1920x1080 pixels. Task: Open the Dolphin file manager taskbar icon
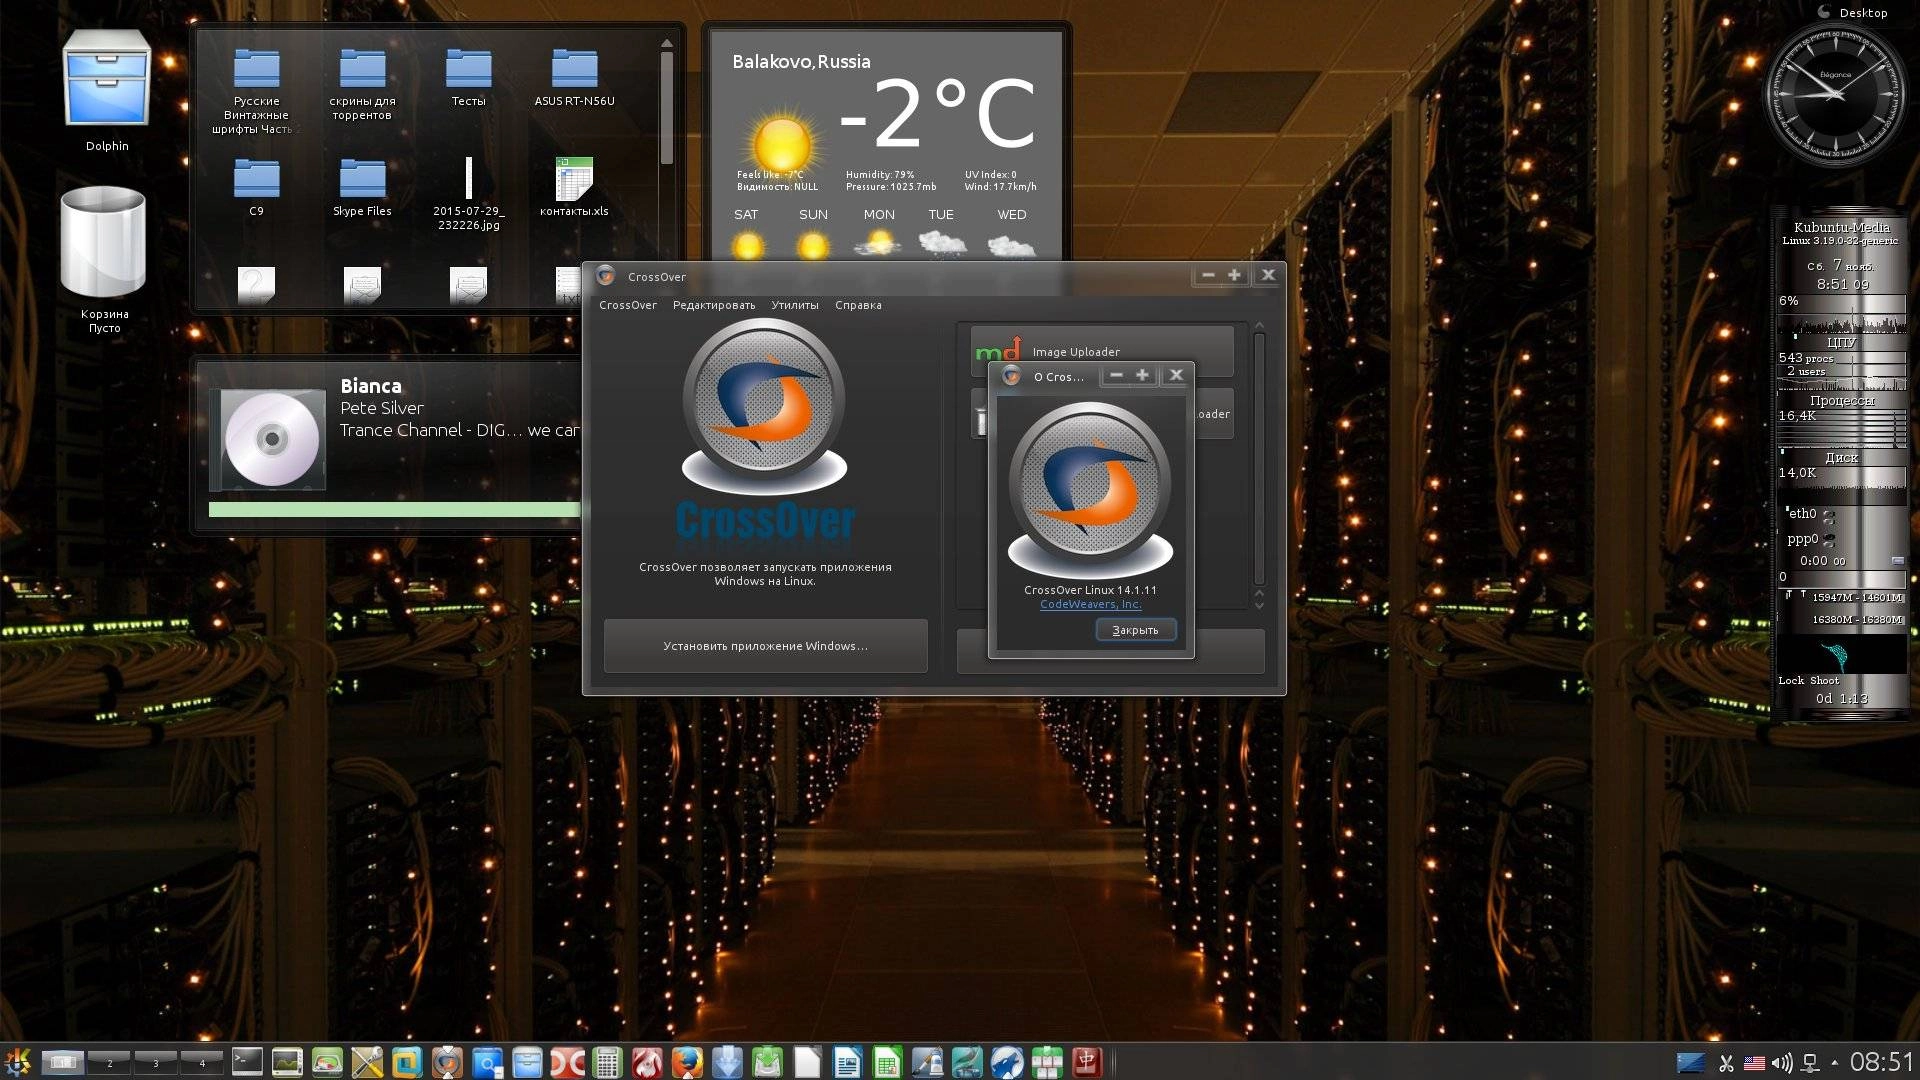click(527, 1061)
